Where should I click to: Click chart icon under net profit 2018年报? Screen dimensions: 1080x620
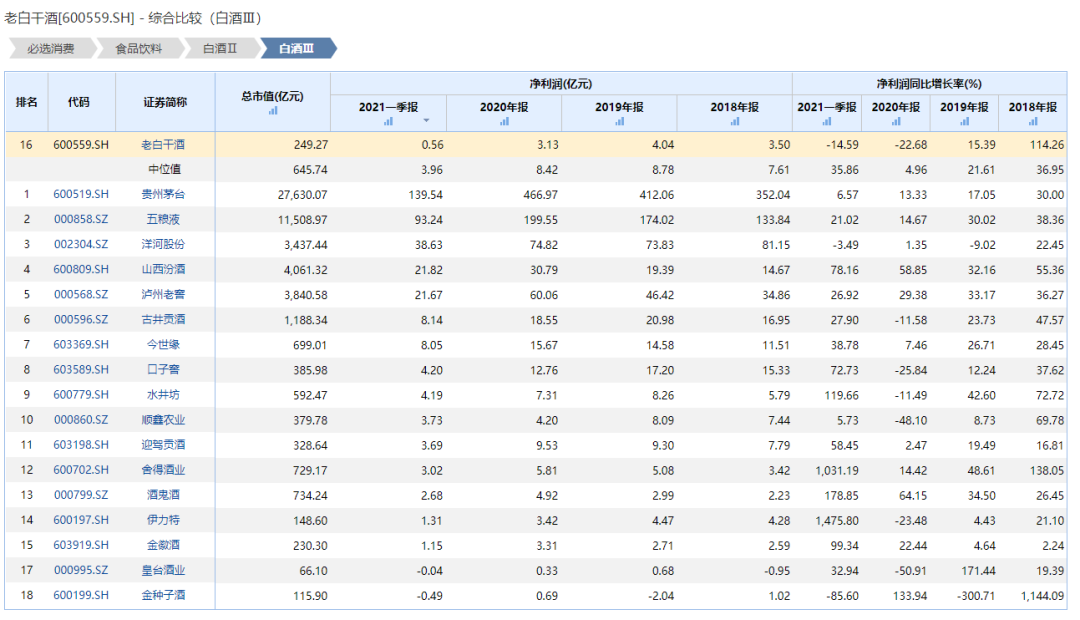pos(735,121)
